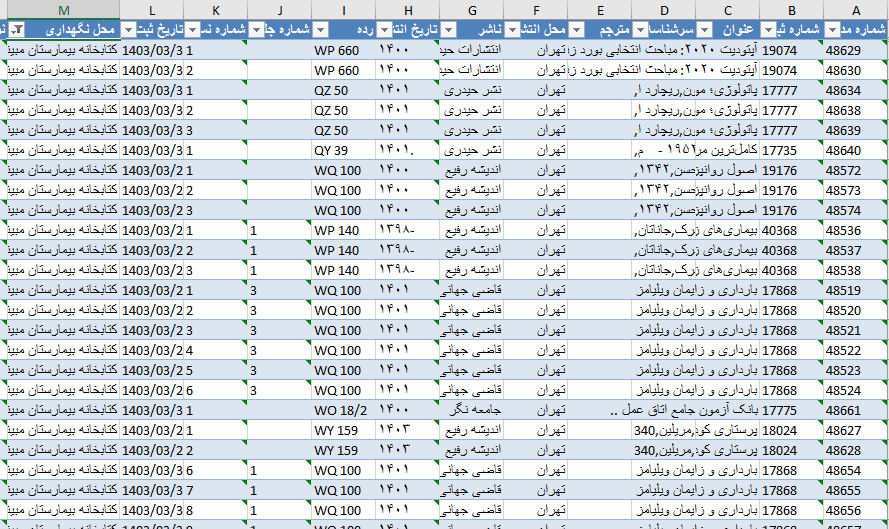
Task: Select cell containing 48629
Action: pos(855,50)
